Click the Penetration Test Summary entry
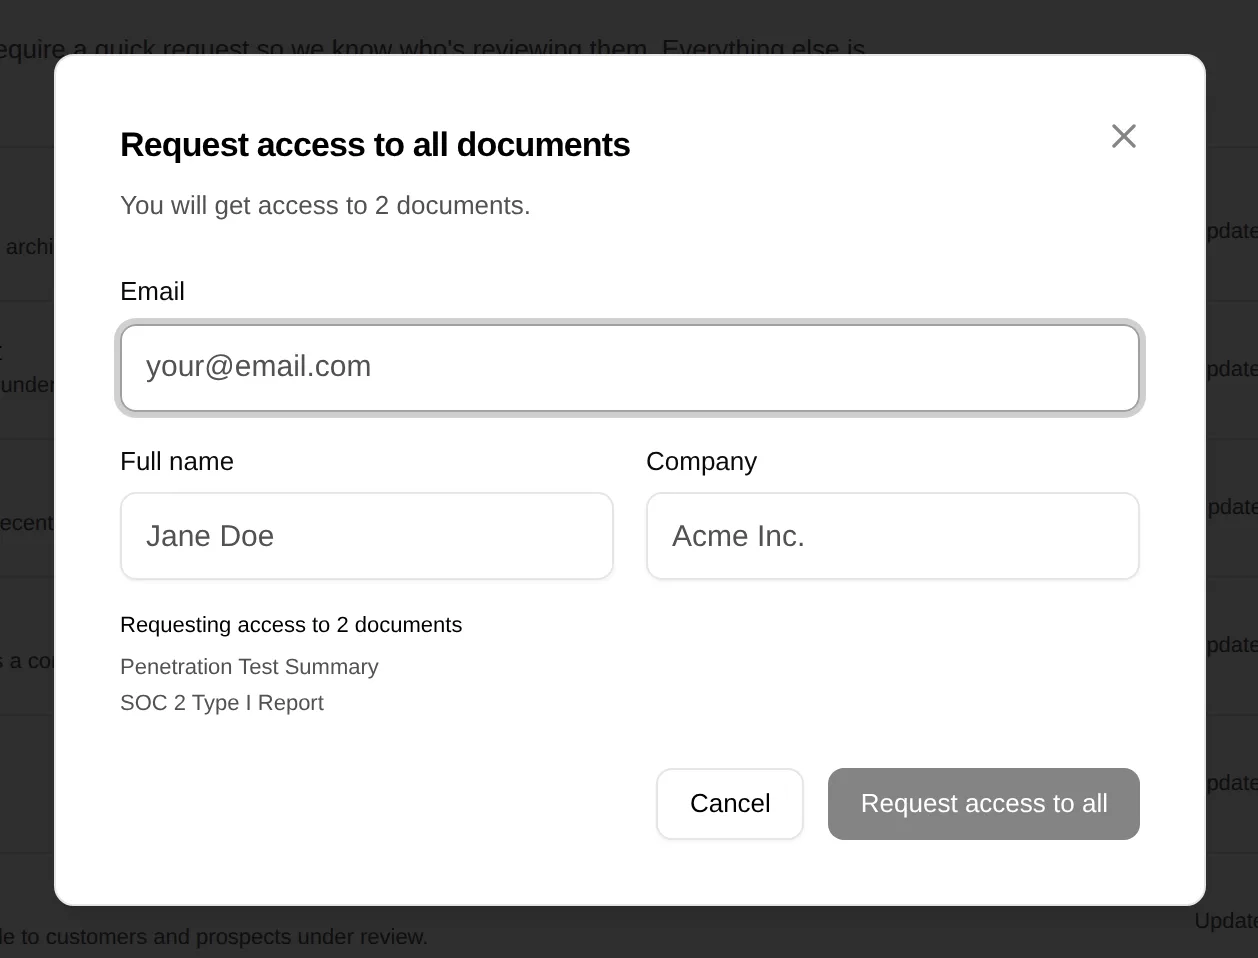 (249, 667)
